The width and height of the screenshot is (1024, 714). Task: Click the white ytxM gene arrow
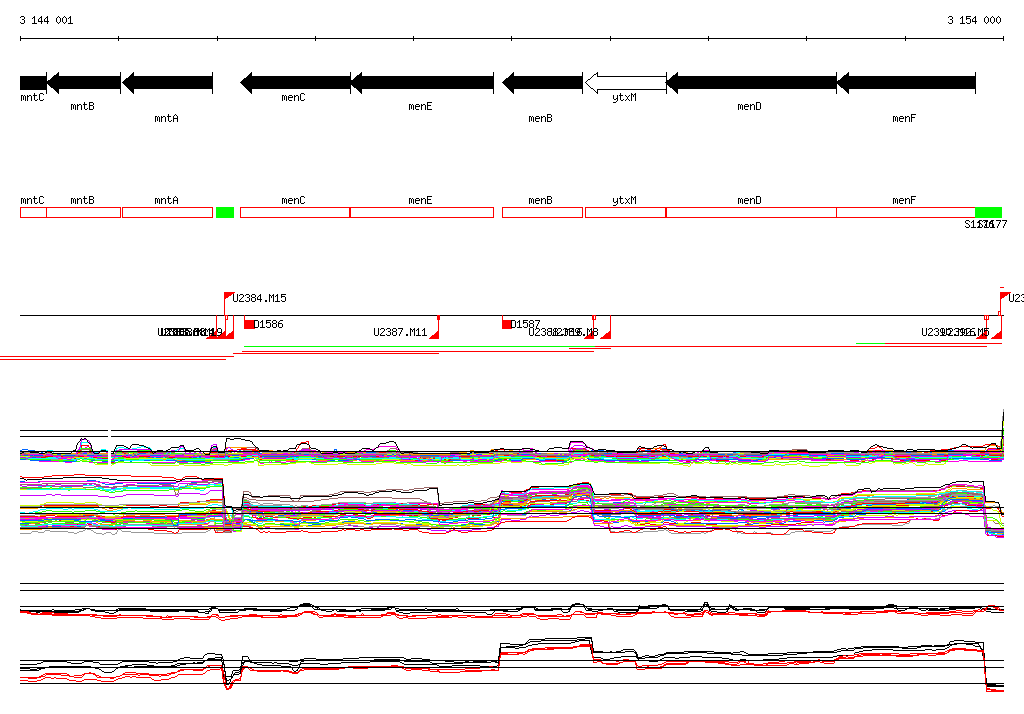point(625,82)
